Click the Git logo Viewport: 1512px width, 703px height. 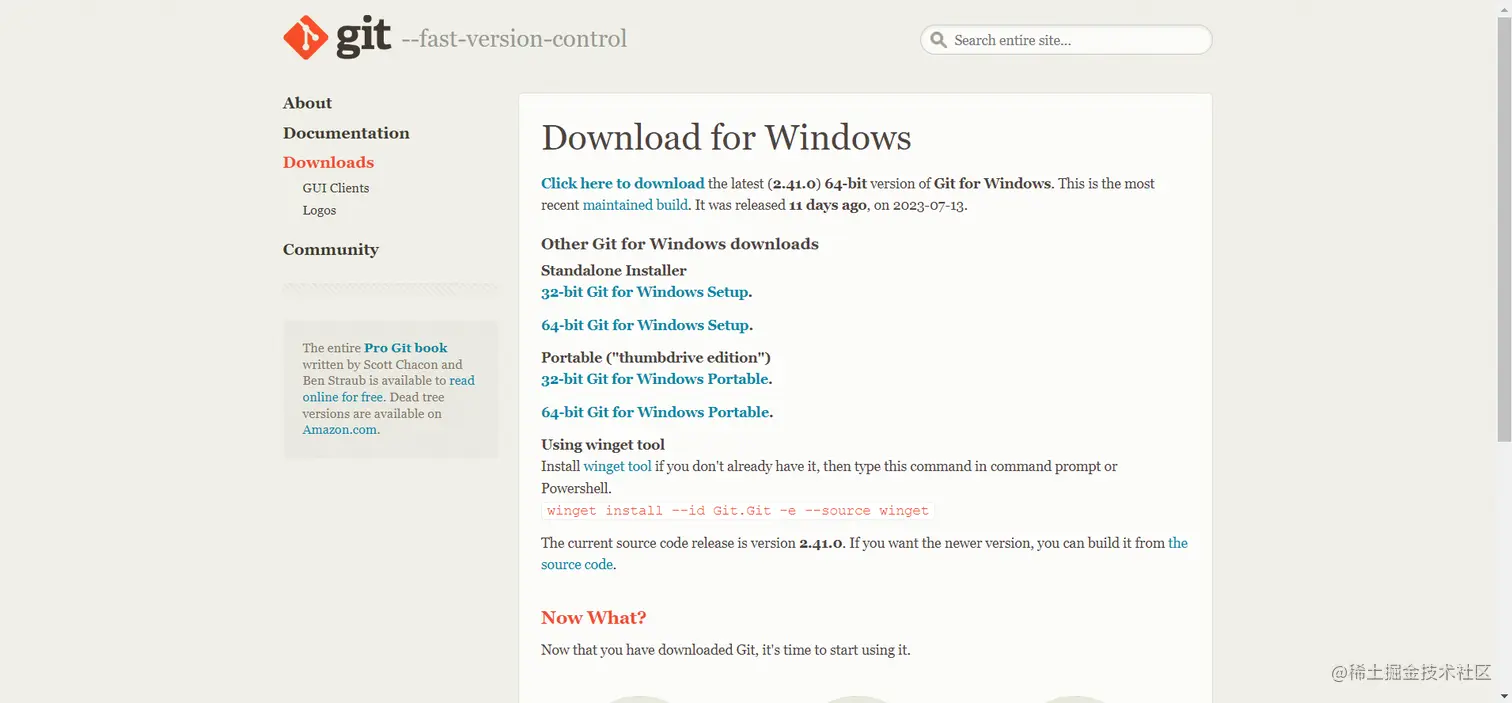(337, 38)
